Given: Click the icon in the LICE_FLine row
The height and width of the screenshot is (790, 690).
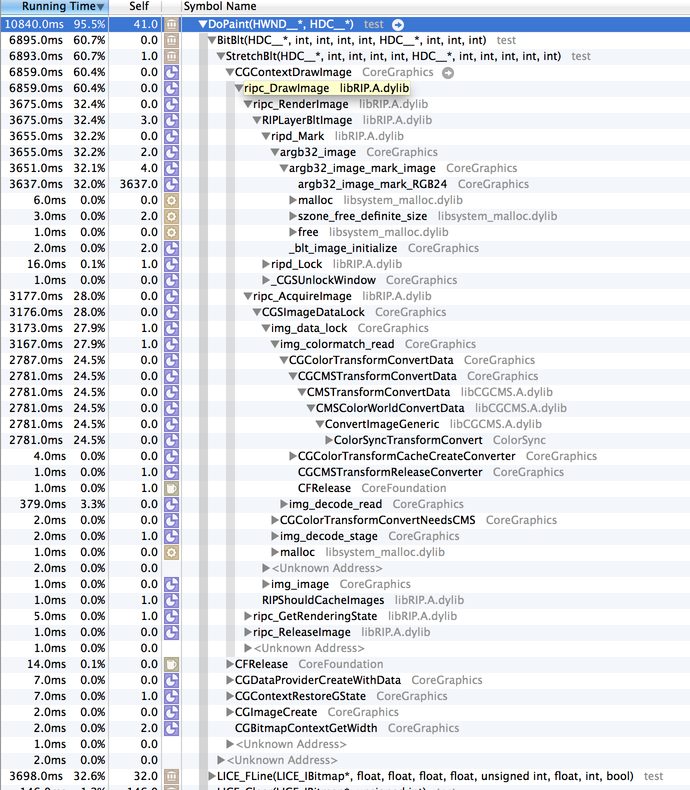Looking at the screenshot, I should pos(170,776).
